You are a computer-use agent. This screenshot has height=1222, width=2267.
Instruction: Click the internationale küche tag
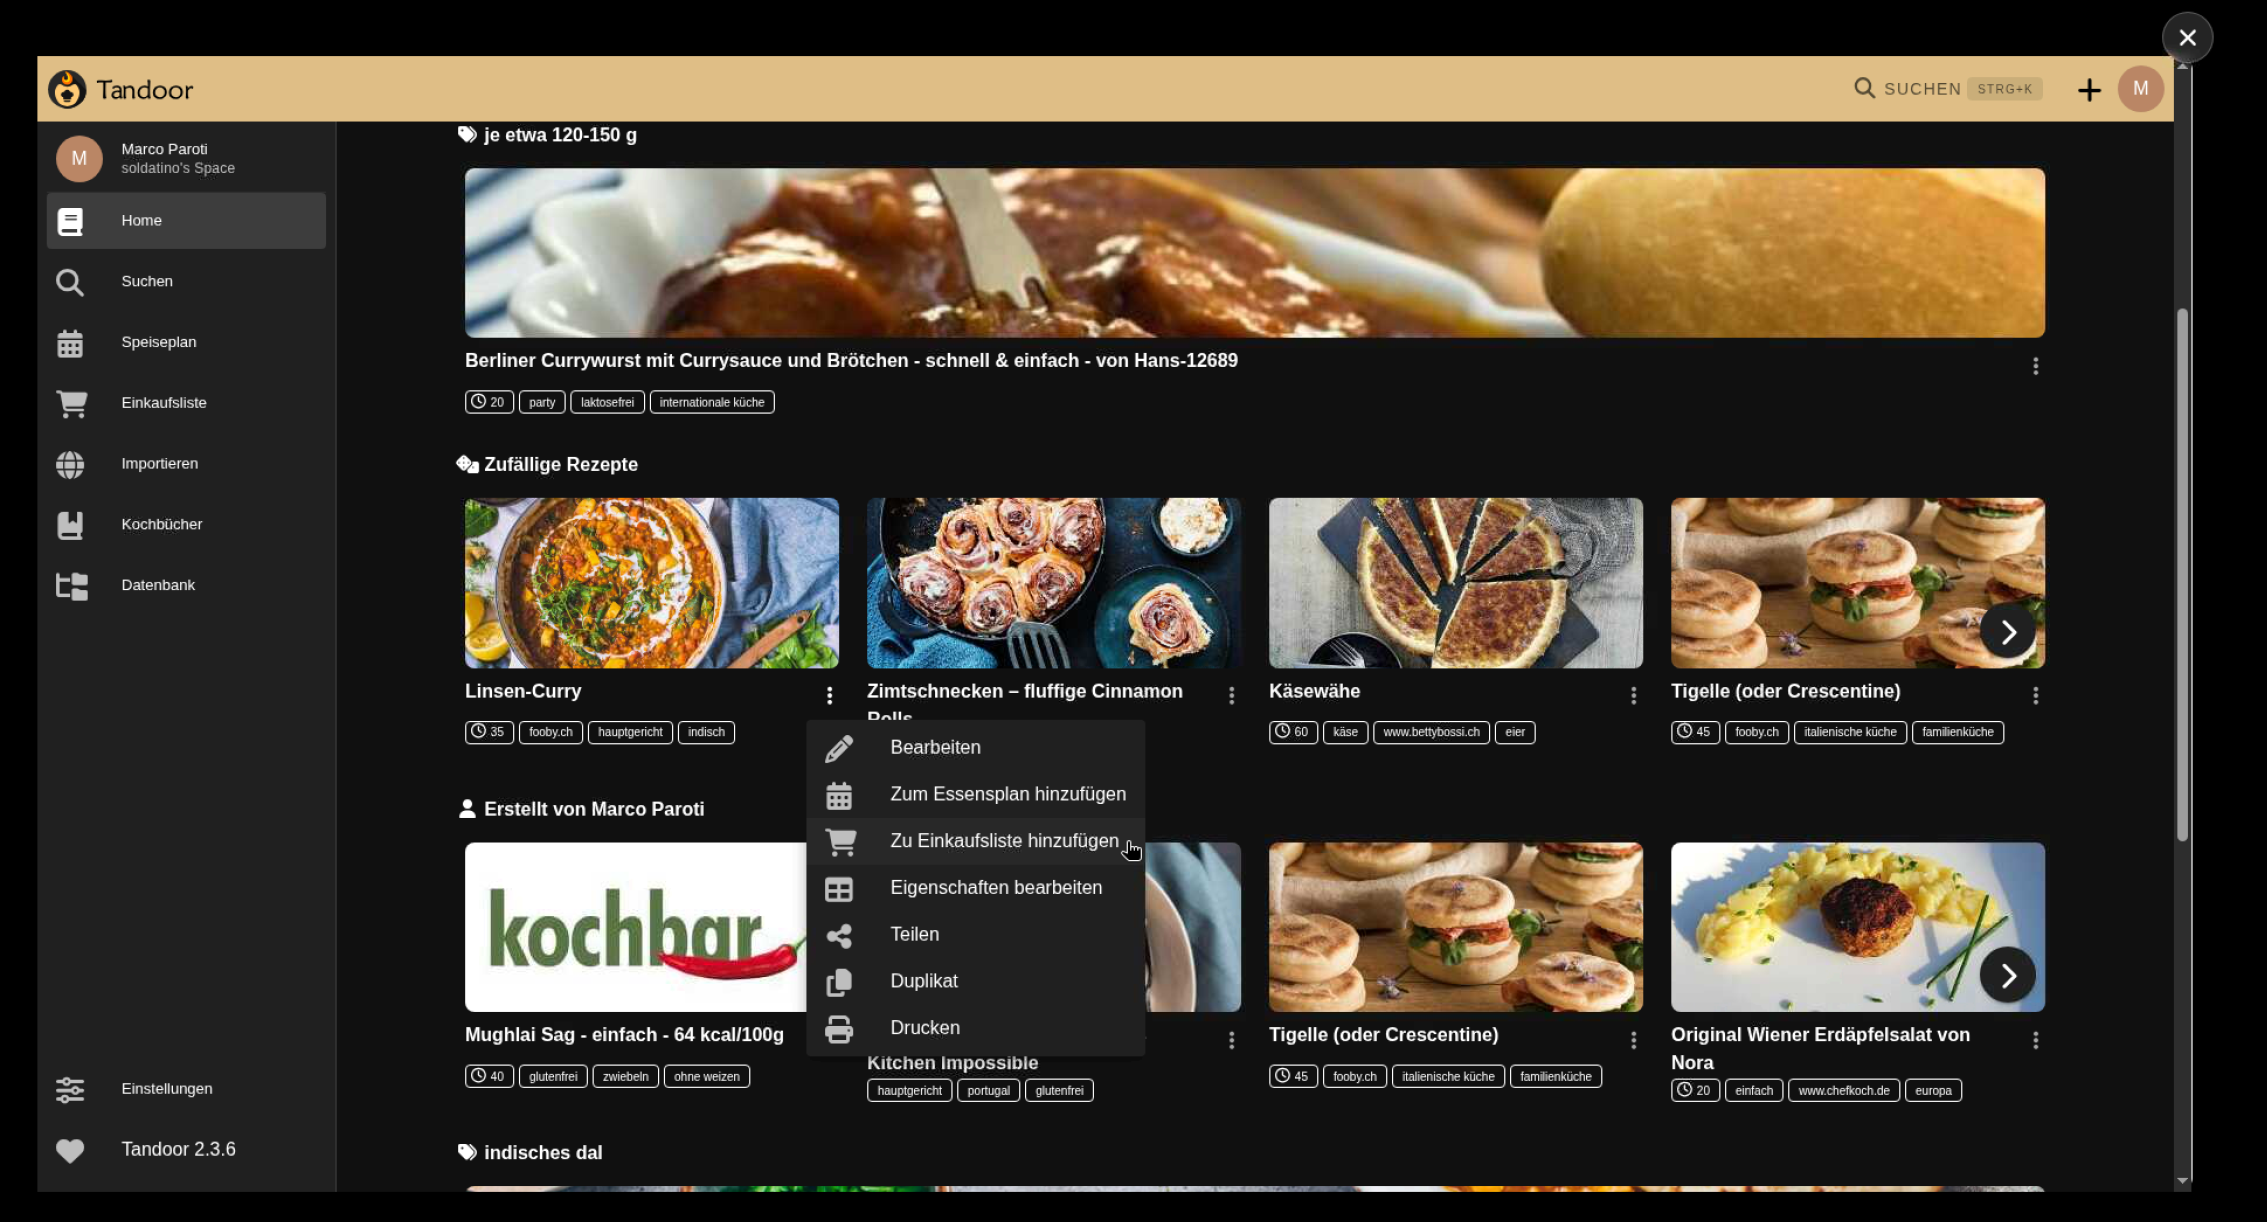(712, 403)
